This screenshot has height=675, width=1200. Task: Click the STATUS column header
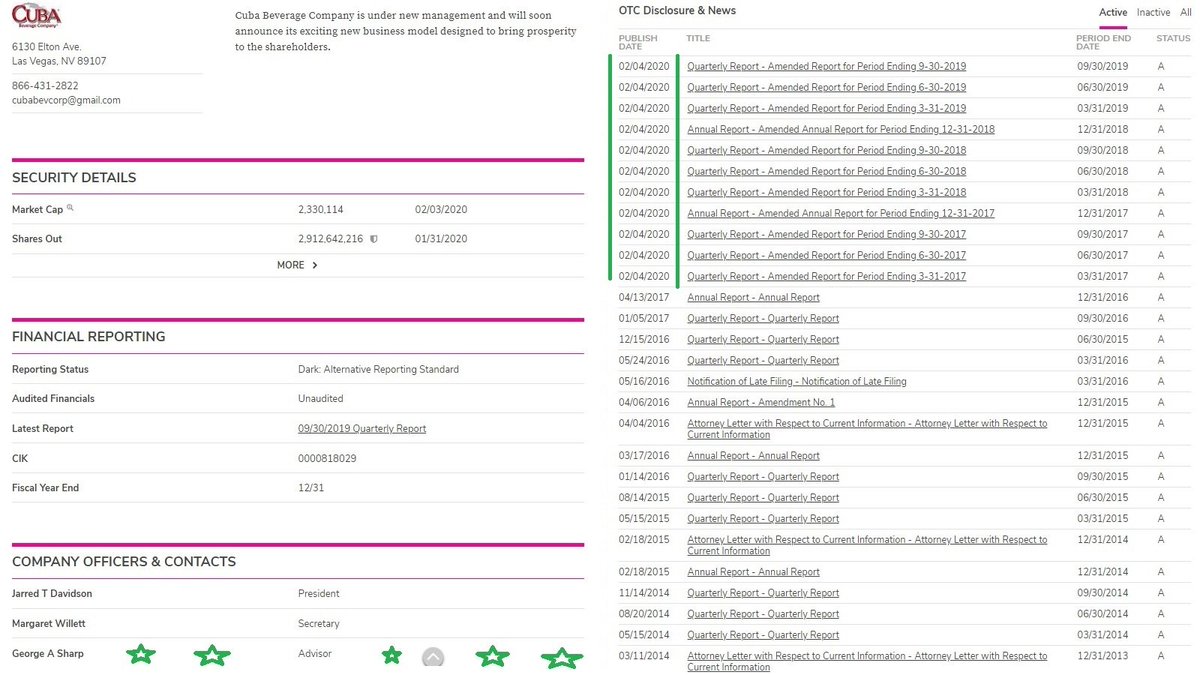(x=1173, y=38)
